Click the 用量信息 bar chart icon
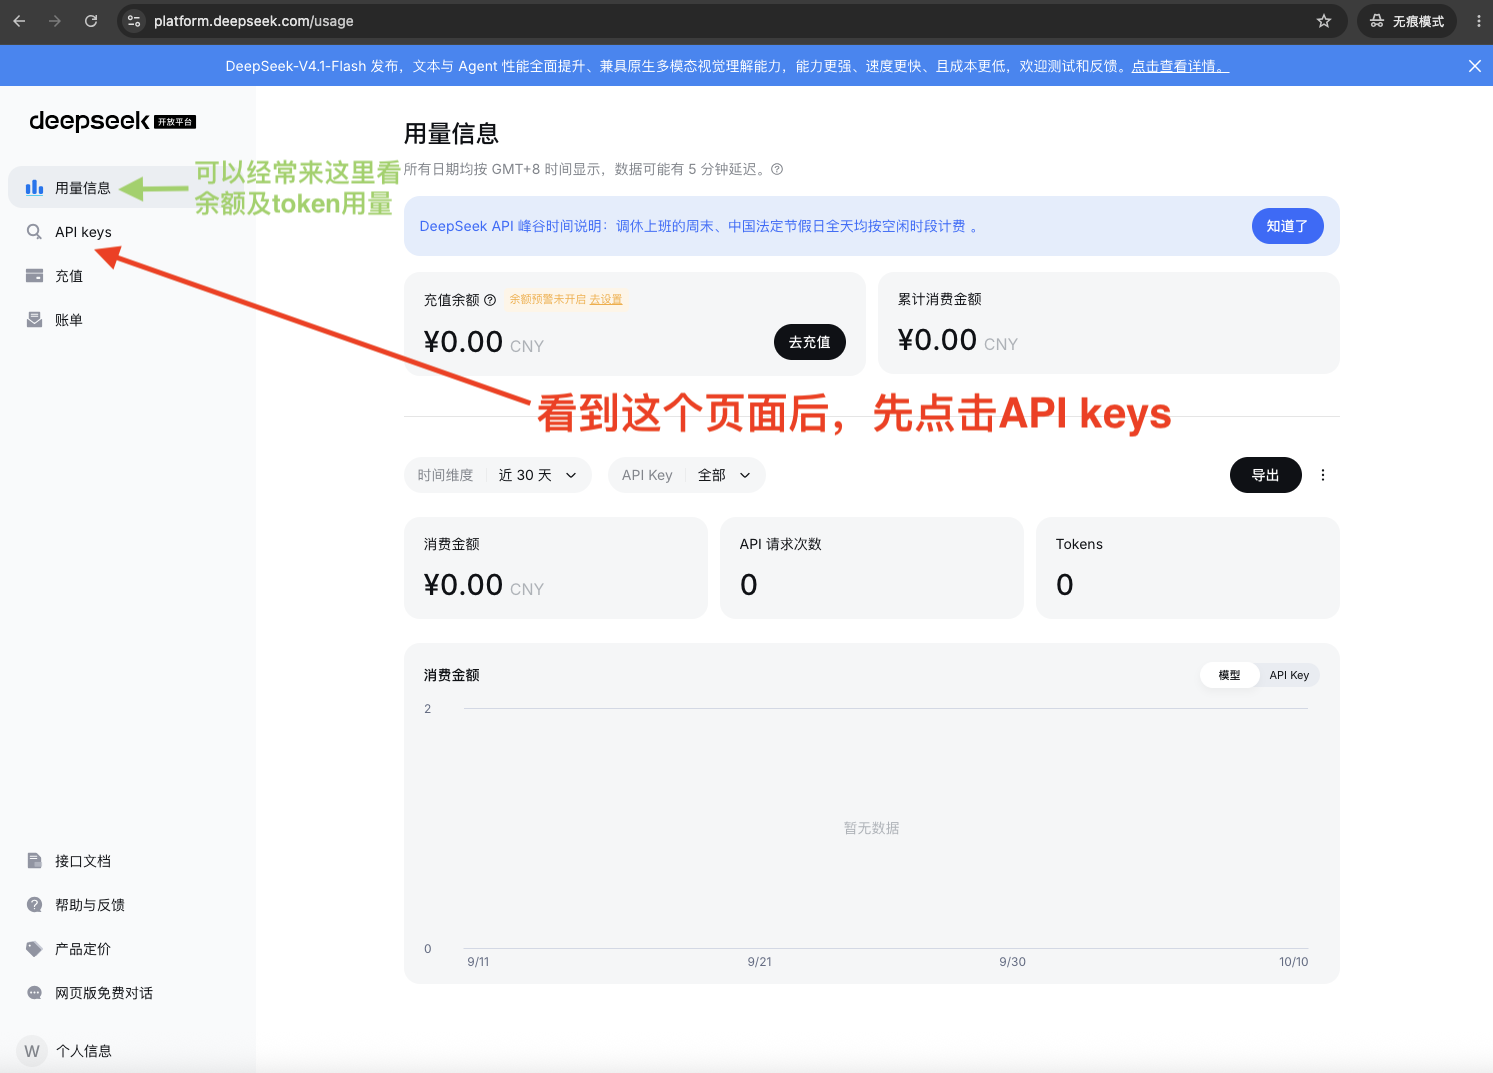The image size is (1493, 1073). click(x=35, y=188)
